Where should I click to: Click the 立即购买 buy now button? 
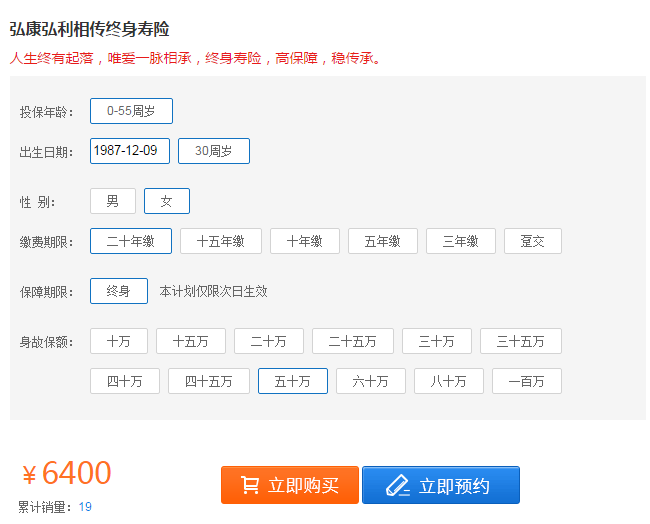(x=290, y=485)
